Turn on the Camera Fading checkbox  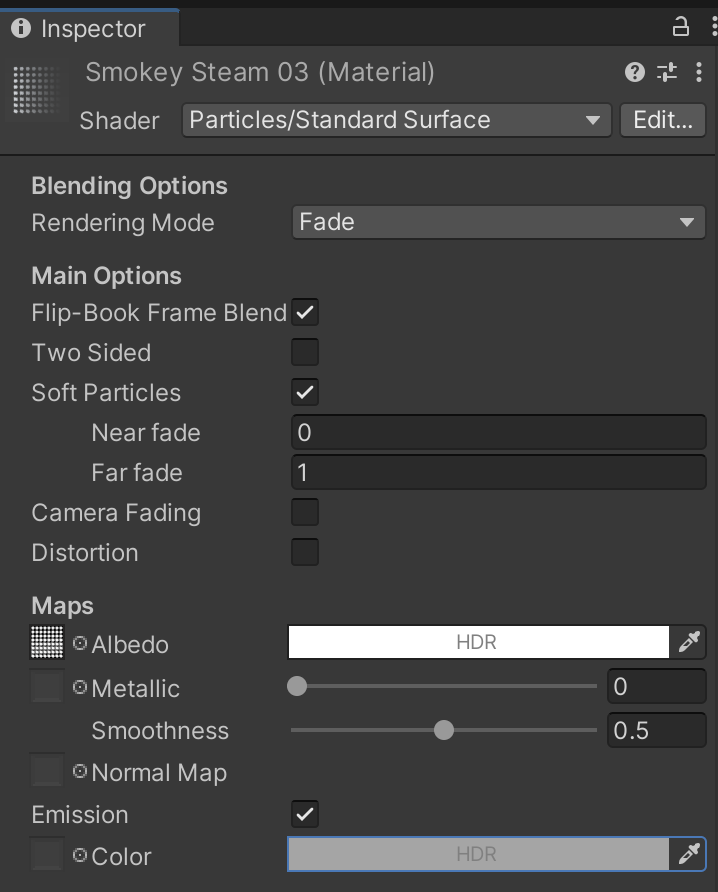tap(305, 513)
